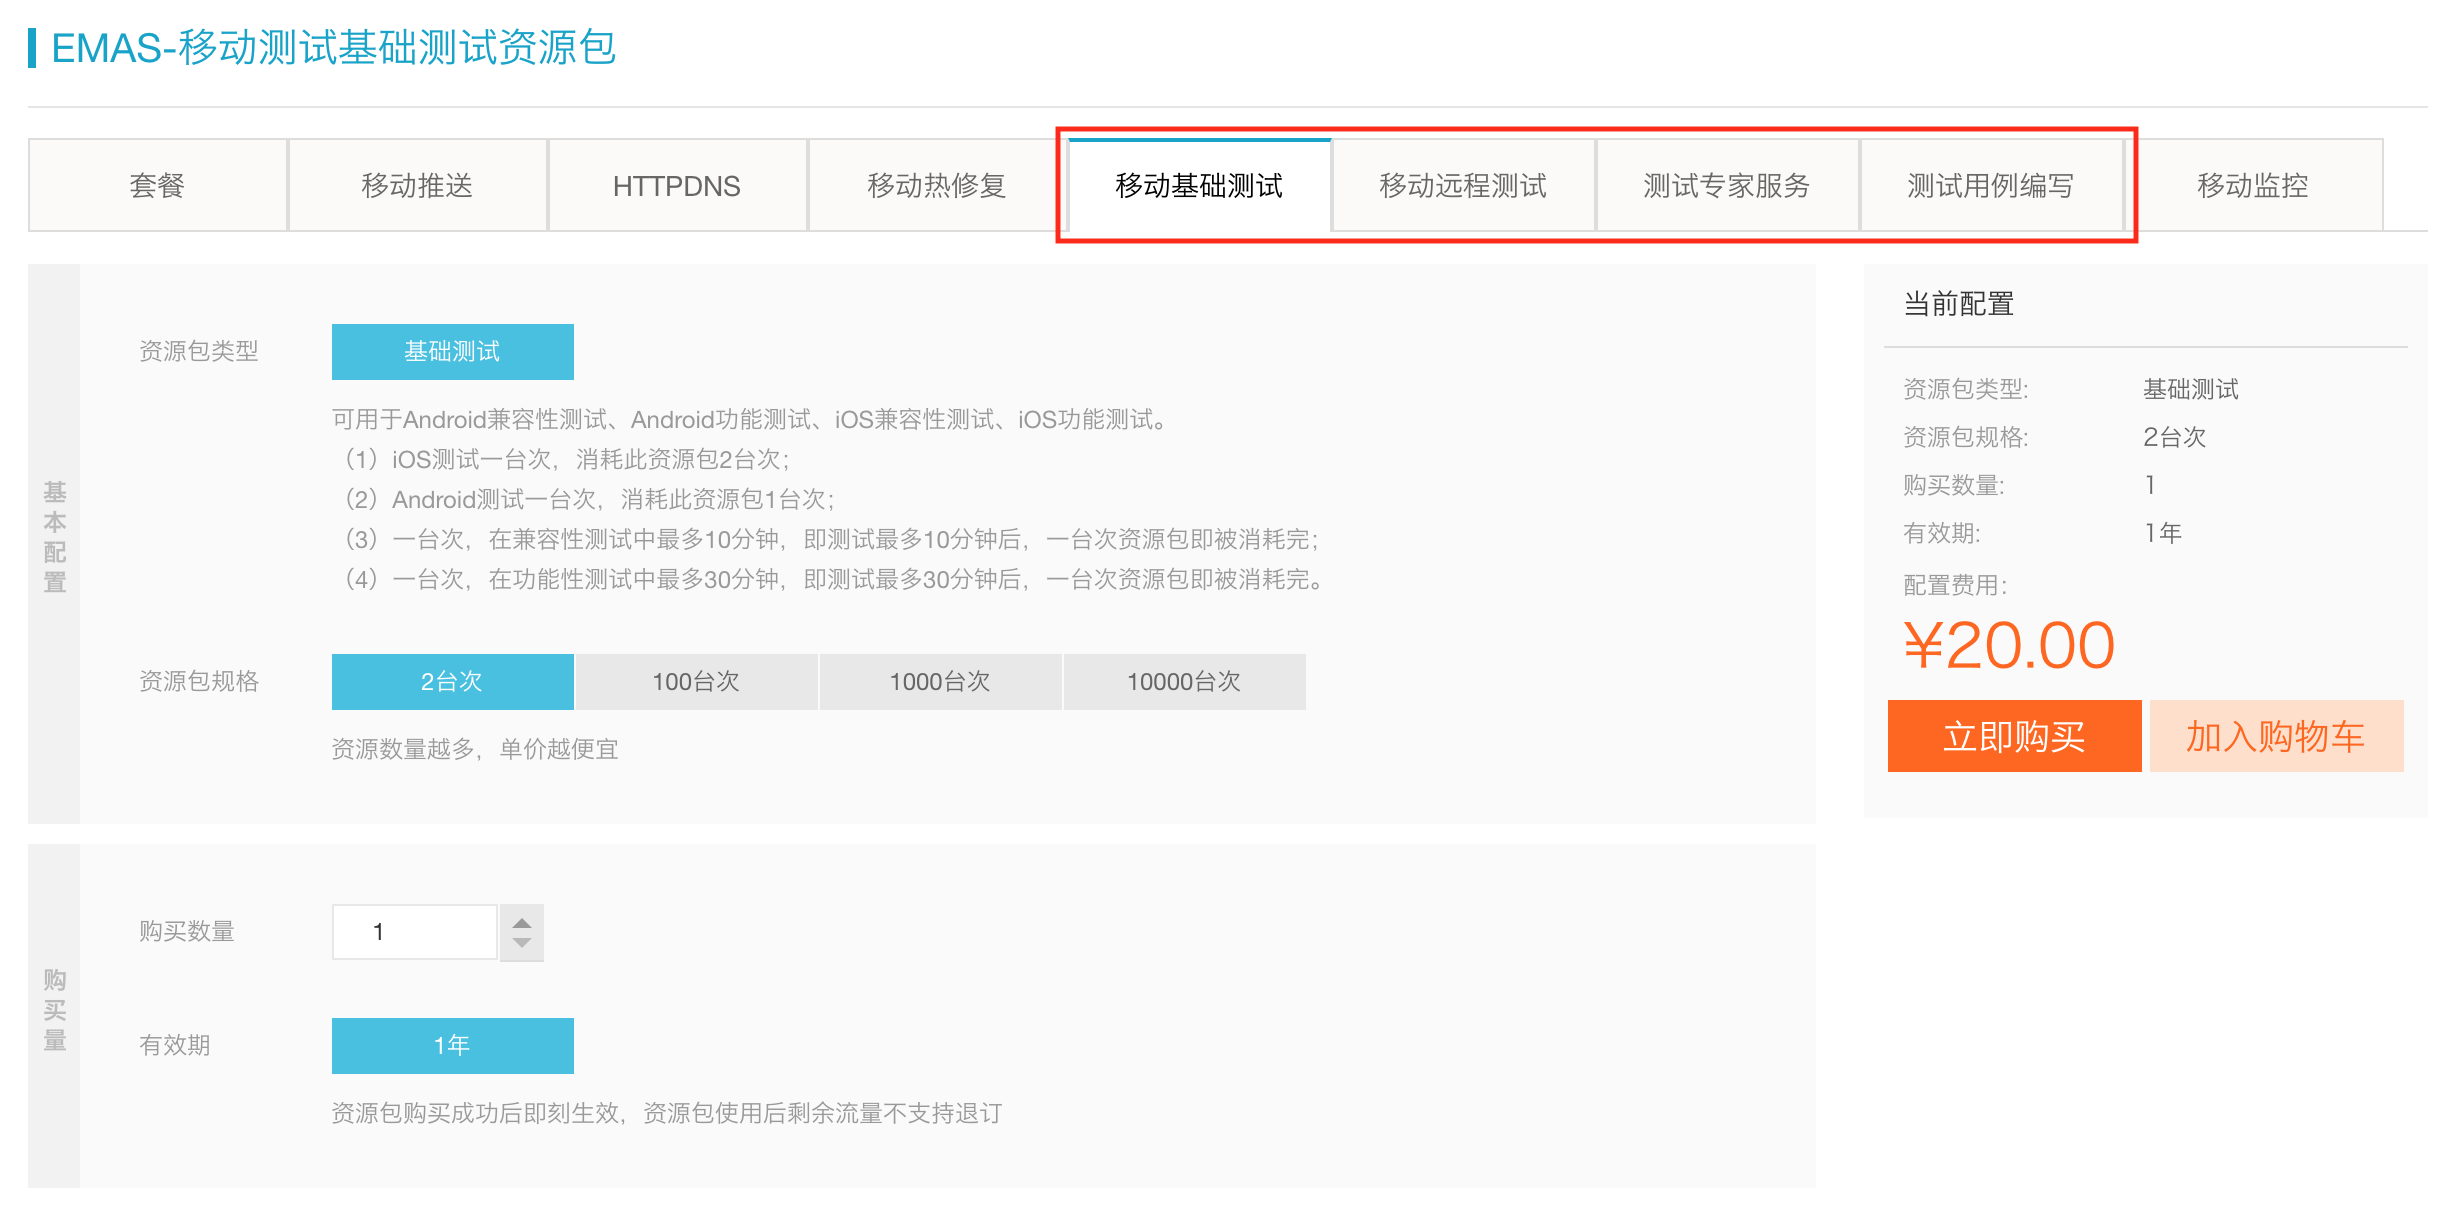Viewport: 2462px width, 1210px height.
Task: Pick the 10000台次 package size
Action: coord(1185,681)
